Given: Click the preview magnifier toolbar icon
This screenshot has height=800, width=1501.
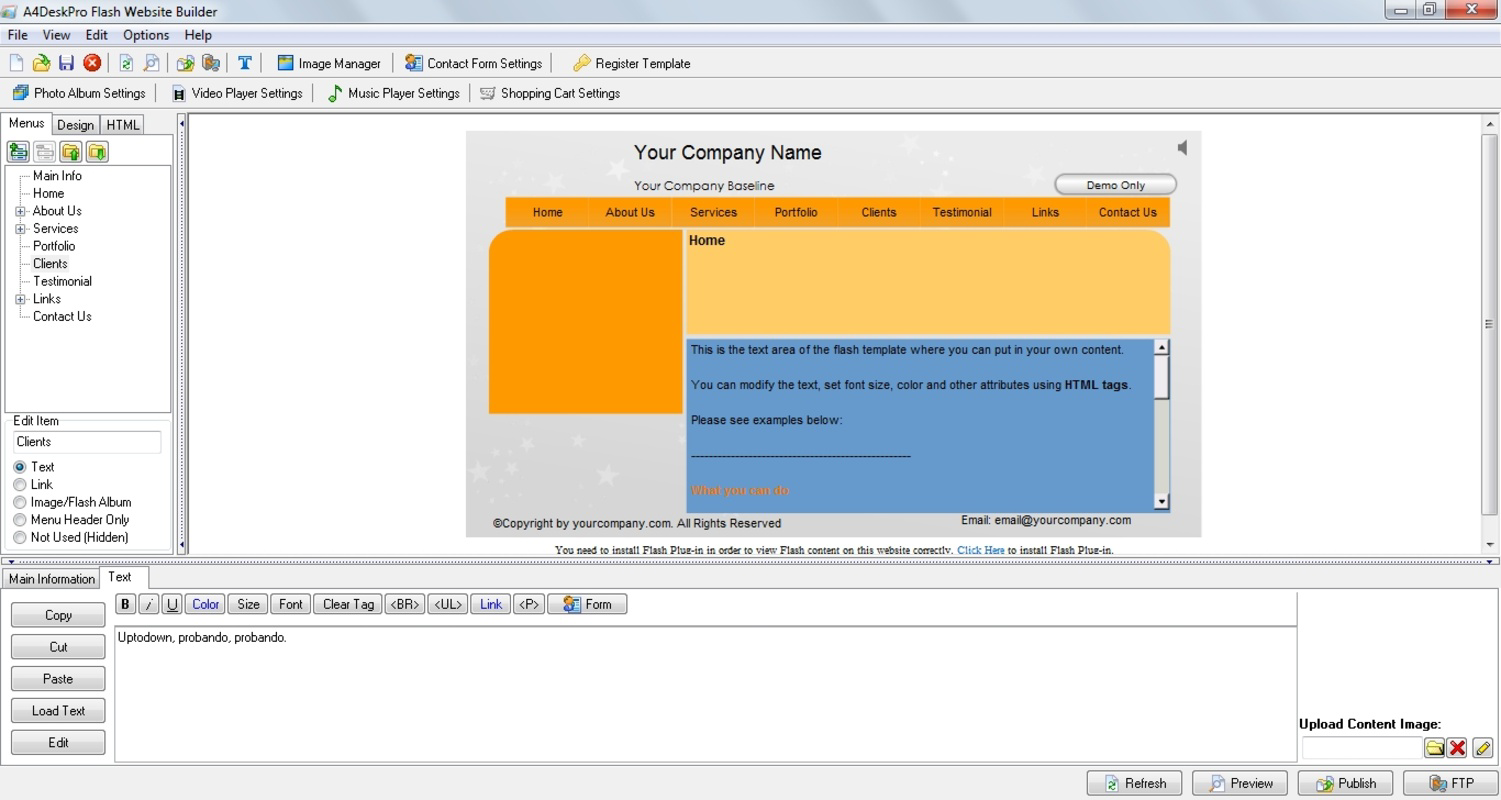Looking at the screenshot, I should click(151, 63).
